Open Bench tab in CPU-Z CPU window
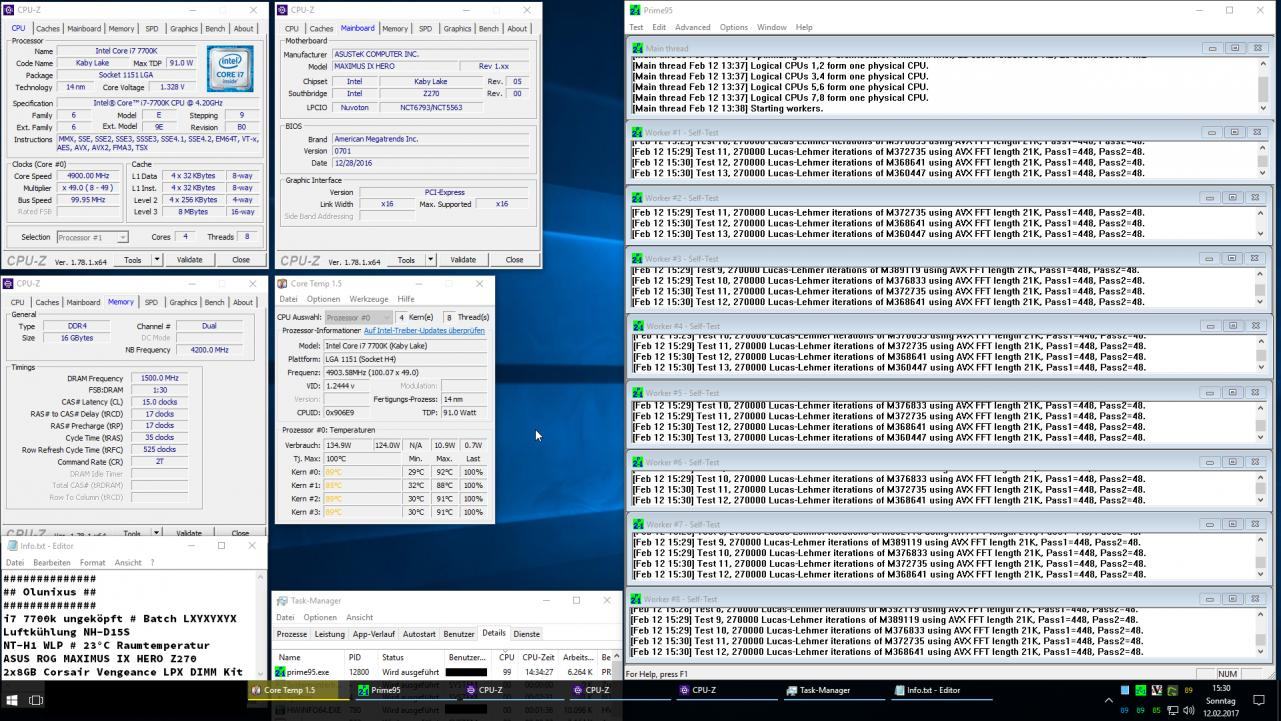Viewport: 1281px width, 721px height. 215,28
